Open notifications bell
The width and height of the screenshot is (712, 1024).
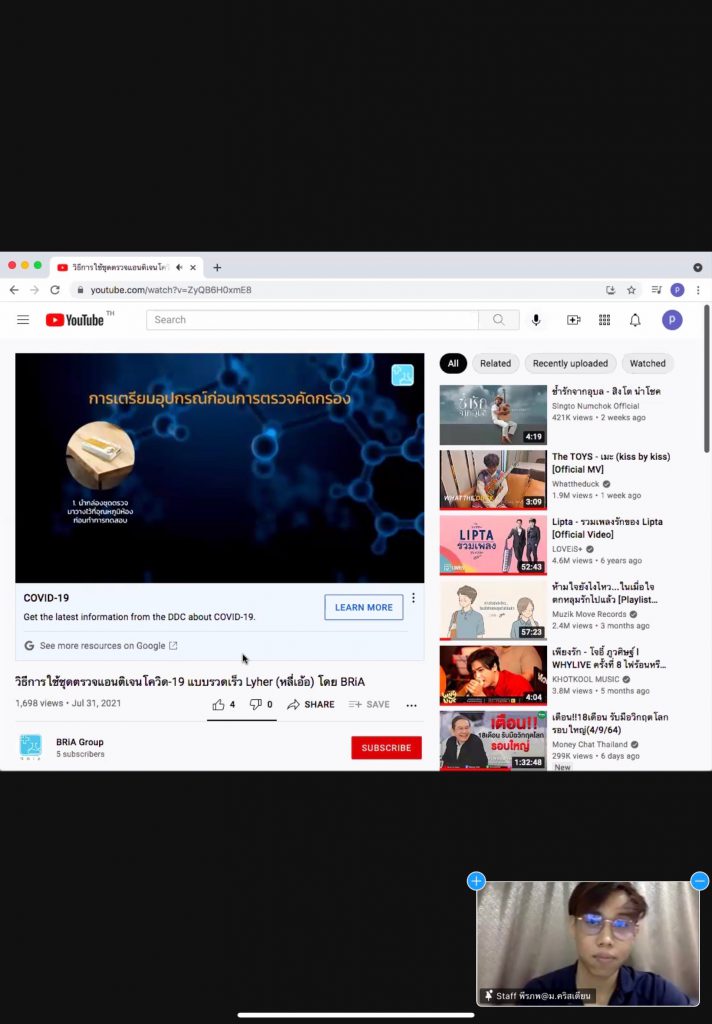(x=635, y=319)
